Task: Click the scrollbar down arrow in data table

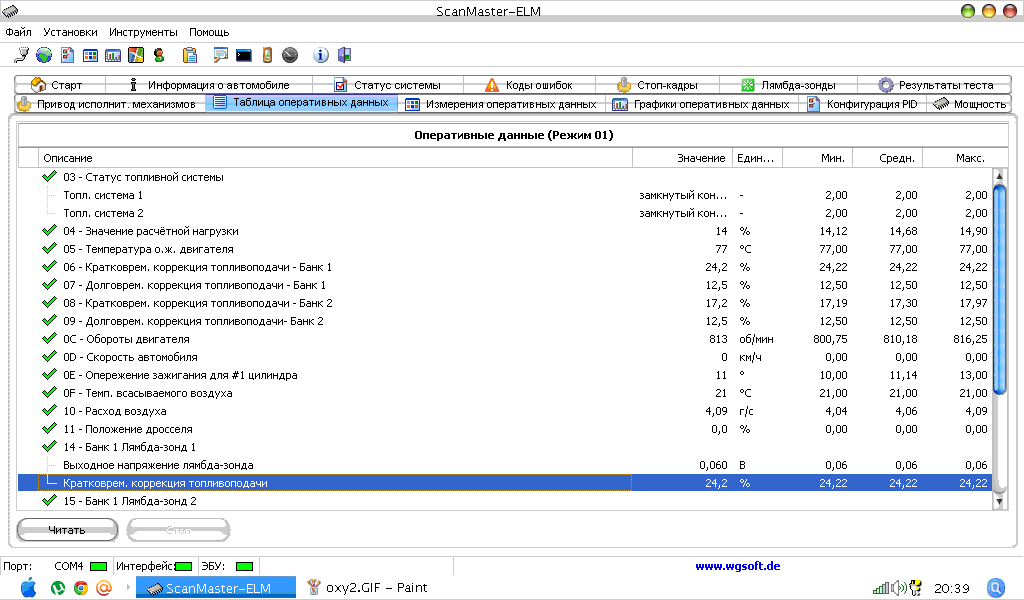Action: (x=998, y=501)
